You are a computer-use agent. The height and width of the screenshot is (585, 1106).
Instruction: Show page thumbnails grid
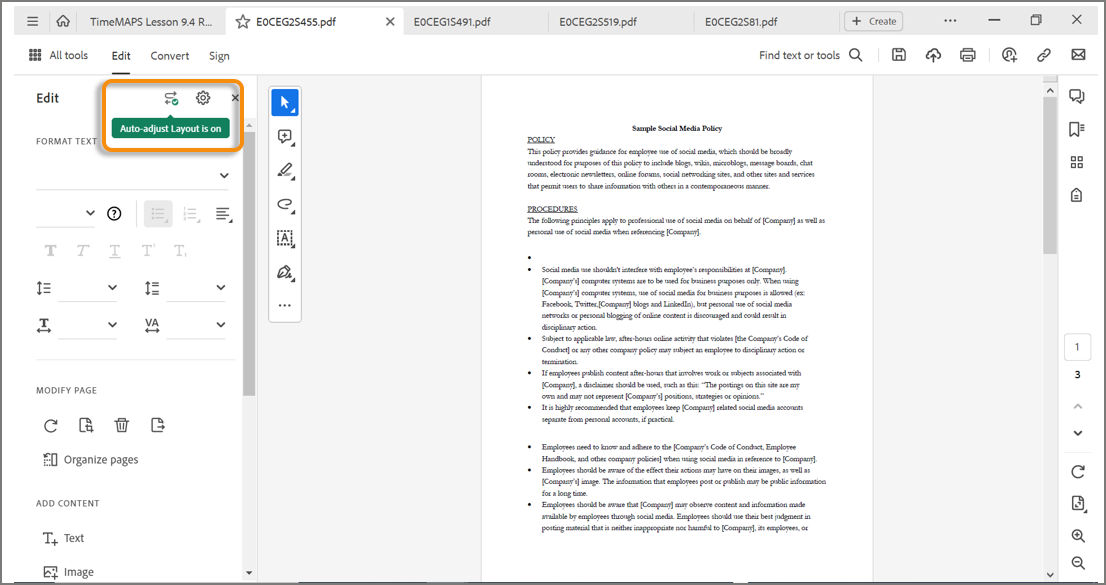1077,162
